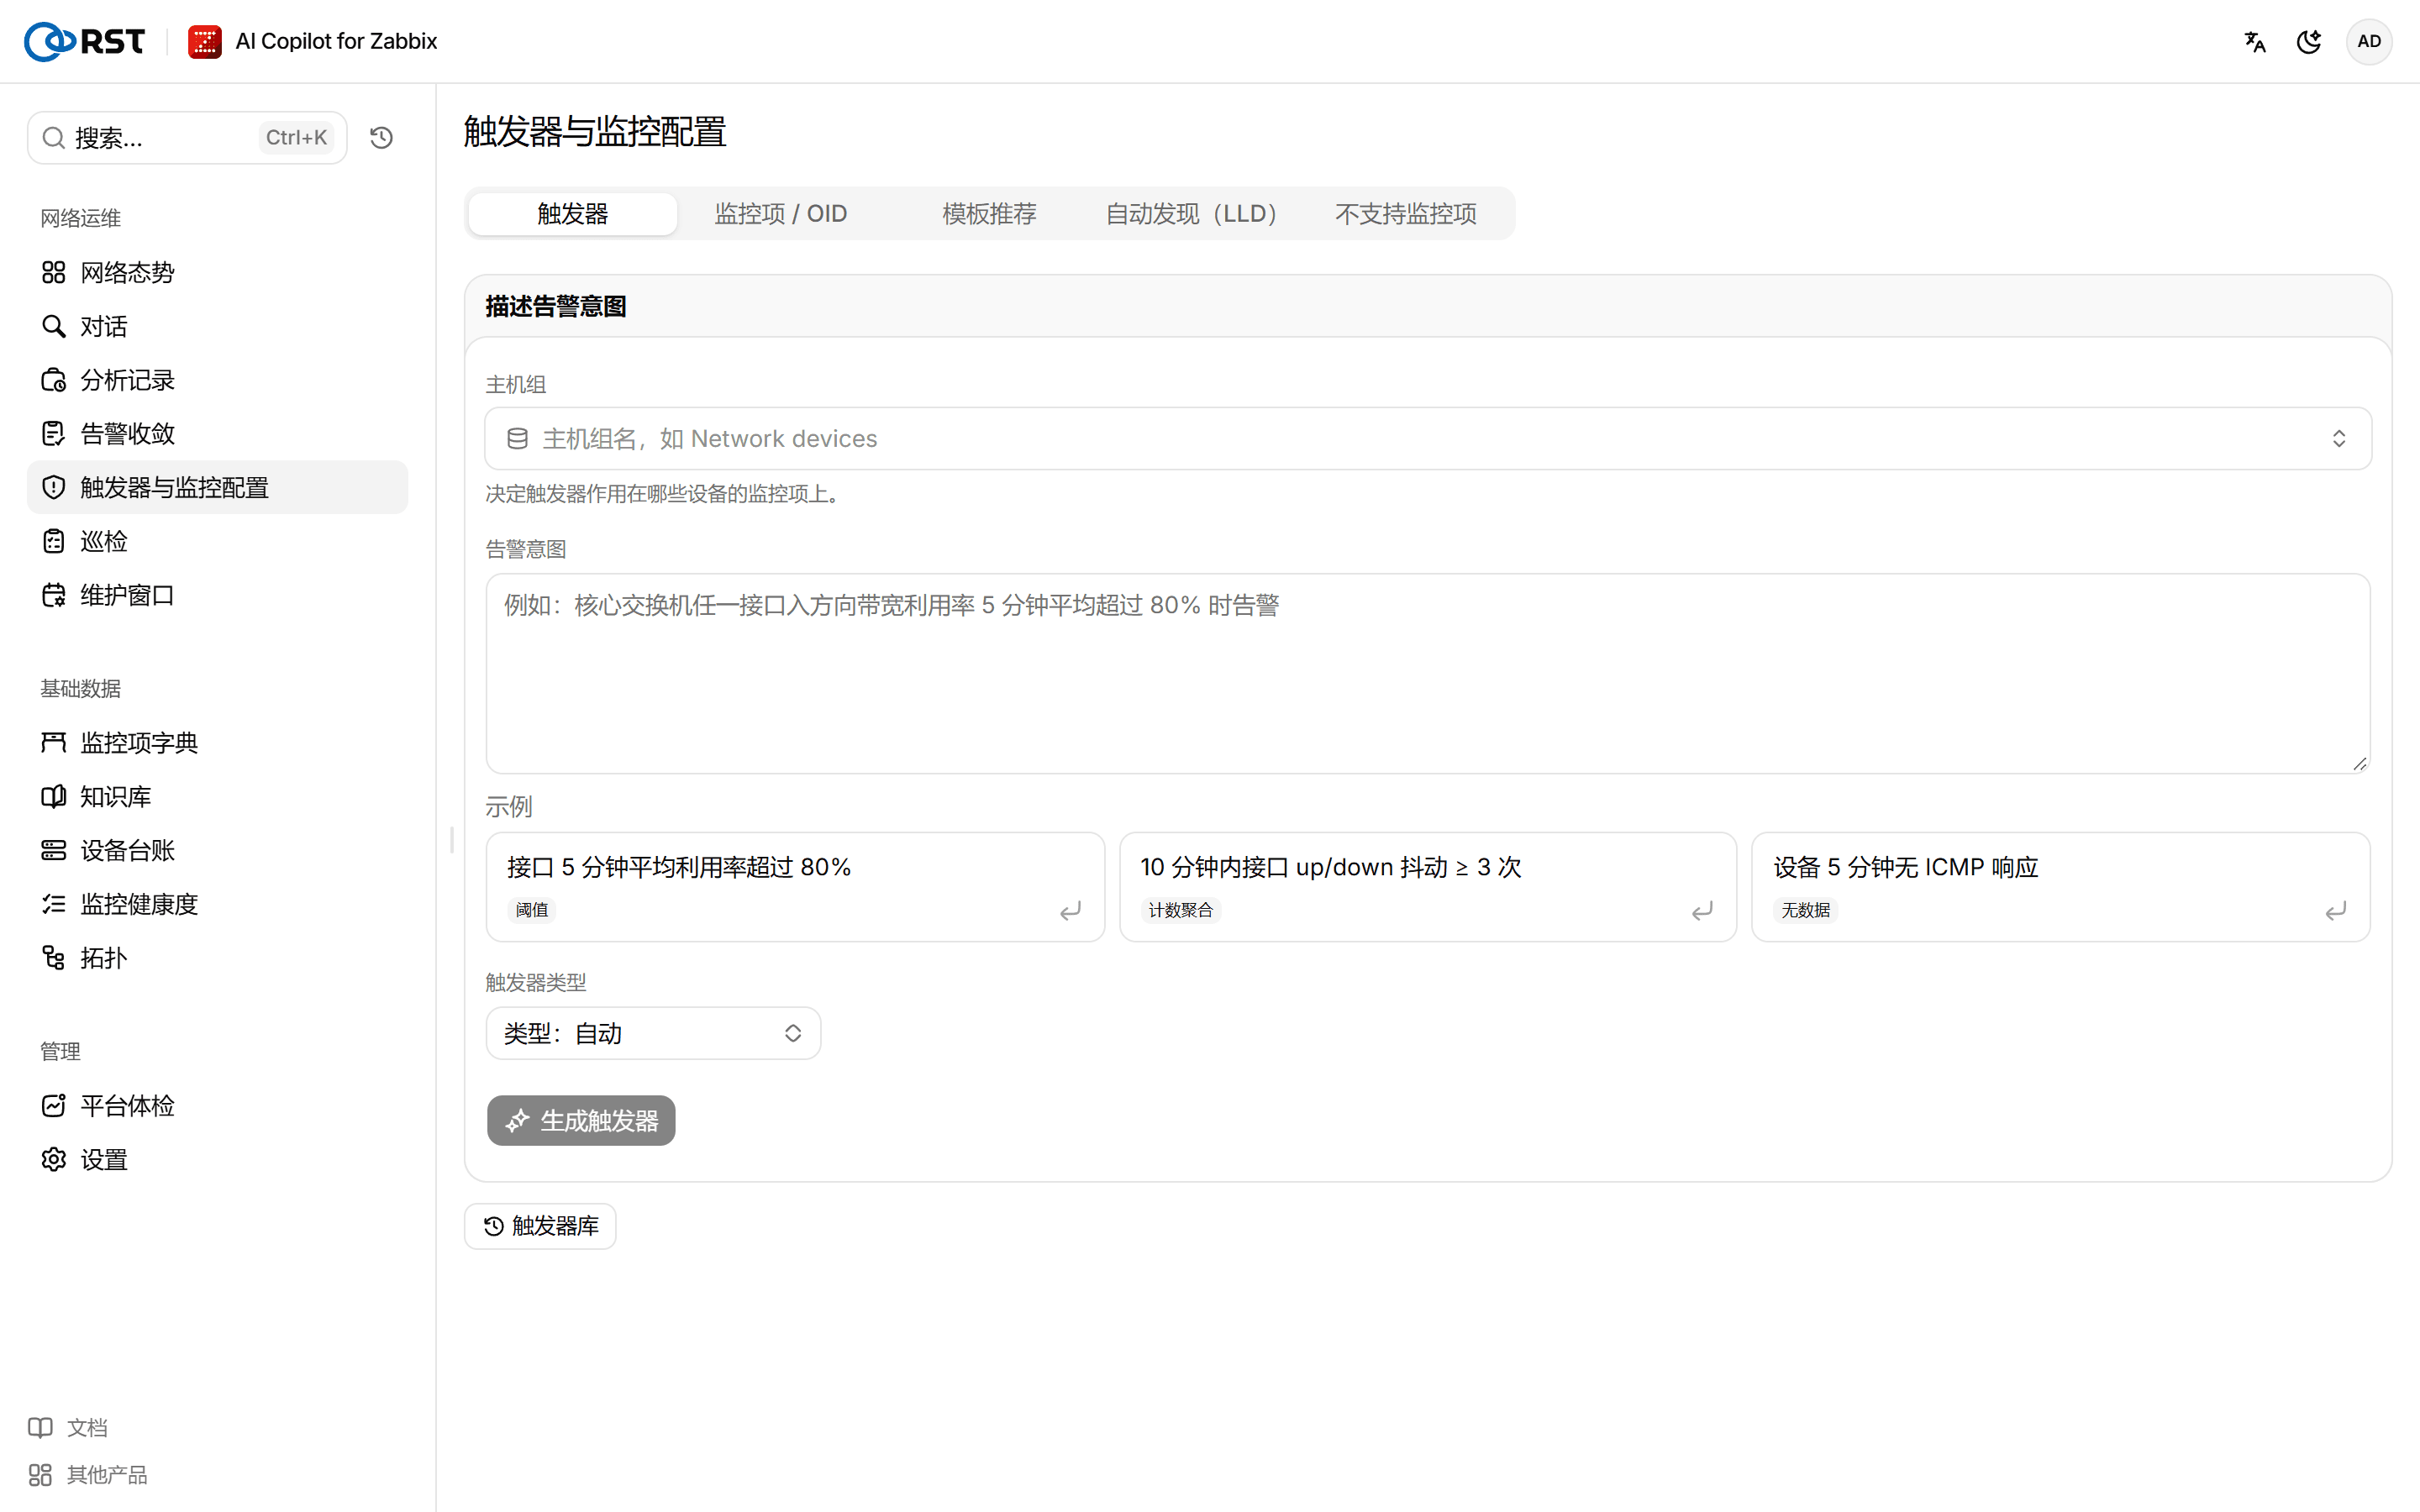The image size is (2420, 1512).
Task: Choose example 10 分钟内接口 up/down 抖动
Action: pos(1428,887)
